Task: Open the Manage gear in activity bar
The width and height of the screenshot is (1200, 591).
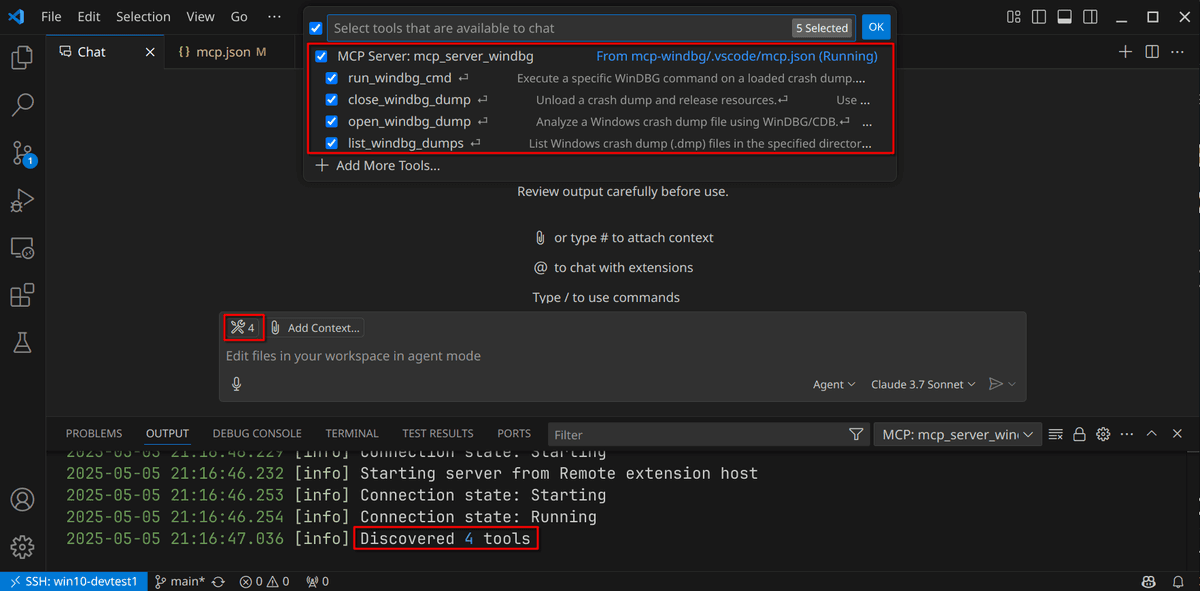Action: pyautogui.click(x=22, y=547)
